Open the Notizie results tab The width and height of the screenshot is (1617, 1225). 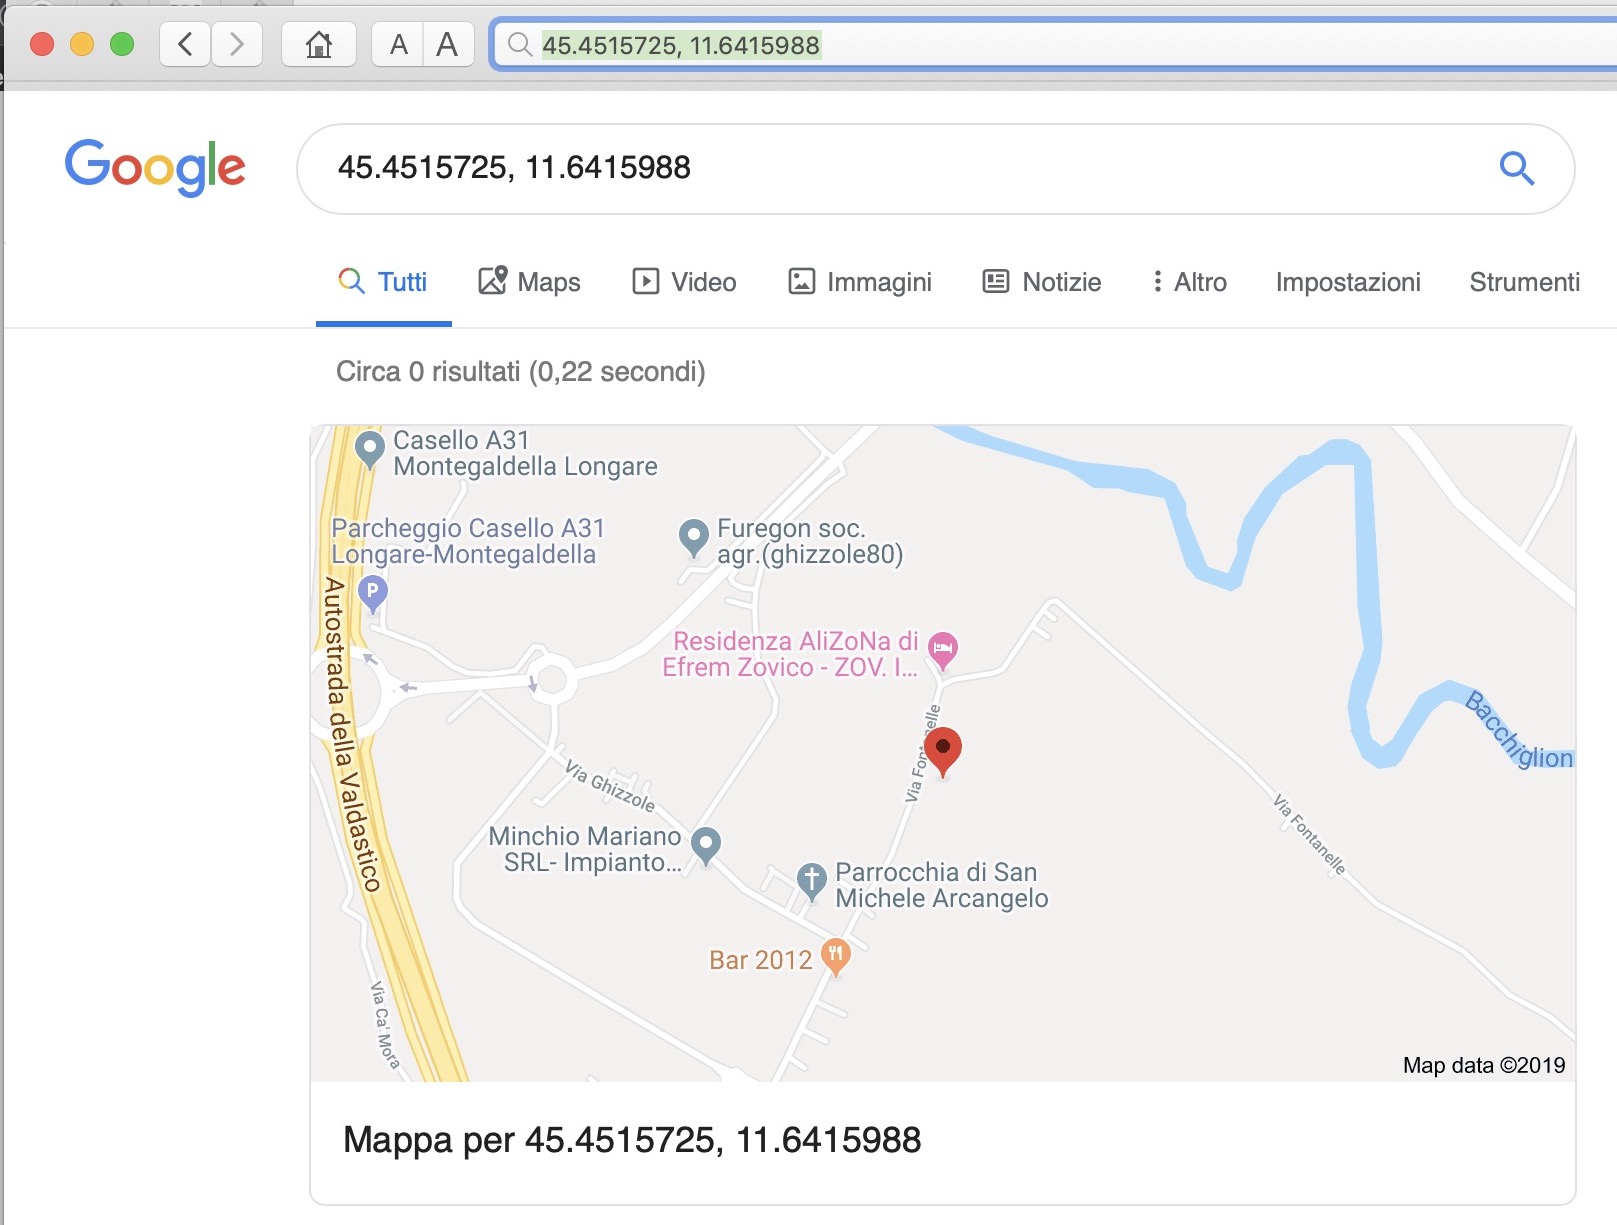tap(1042, 282)
